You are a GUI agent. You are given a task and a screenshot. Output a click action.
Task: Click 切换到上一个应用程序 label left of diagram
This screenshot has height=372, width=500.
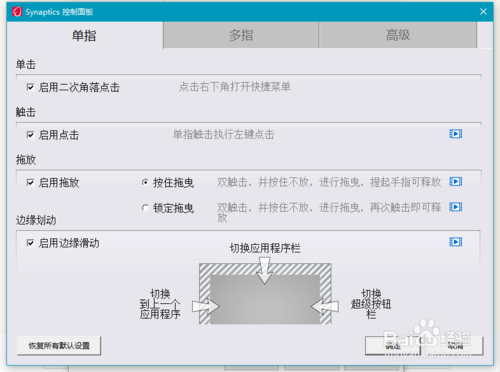(x=160, y=304)
